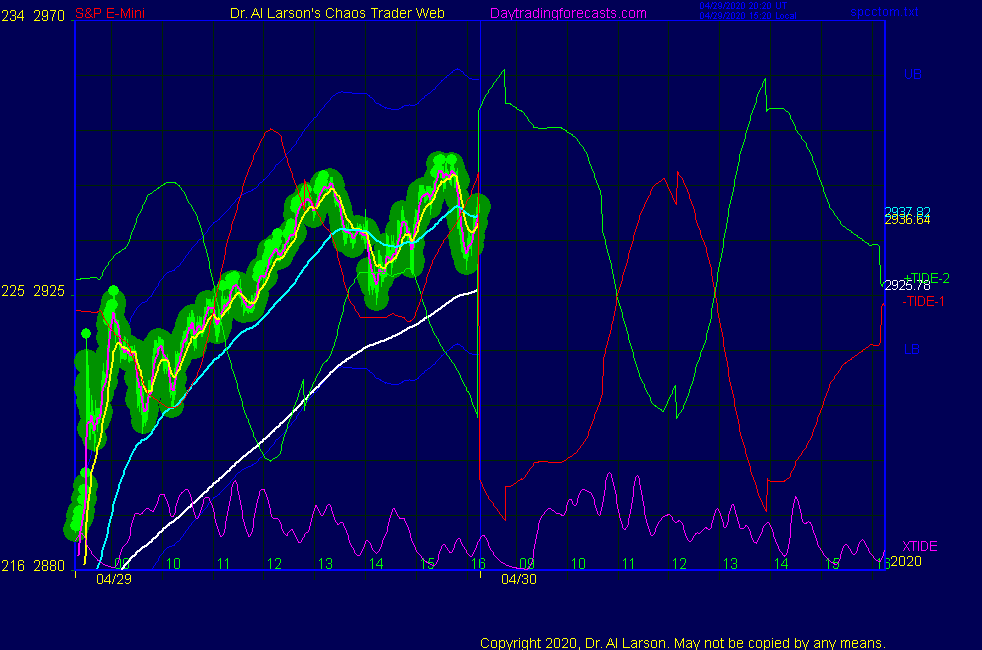Click the copyright 2020 Dr. Al Larson notice

tap(683, 643)
